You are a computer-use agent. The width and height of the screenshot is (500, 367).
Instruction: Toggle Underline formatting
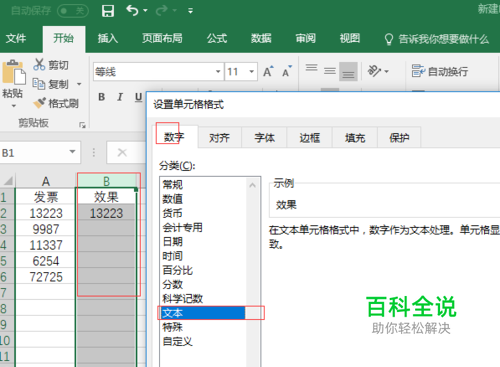pyautogui.click(x=139, y=97)
